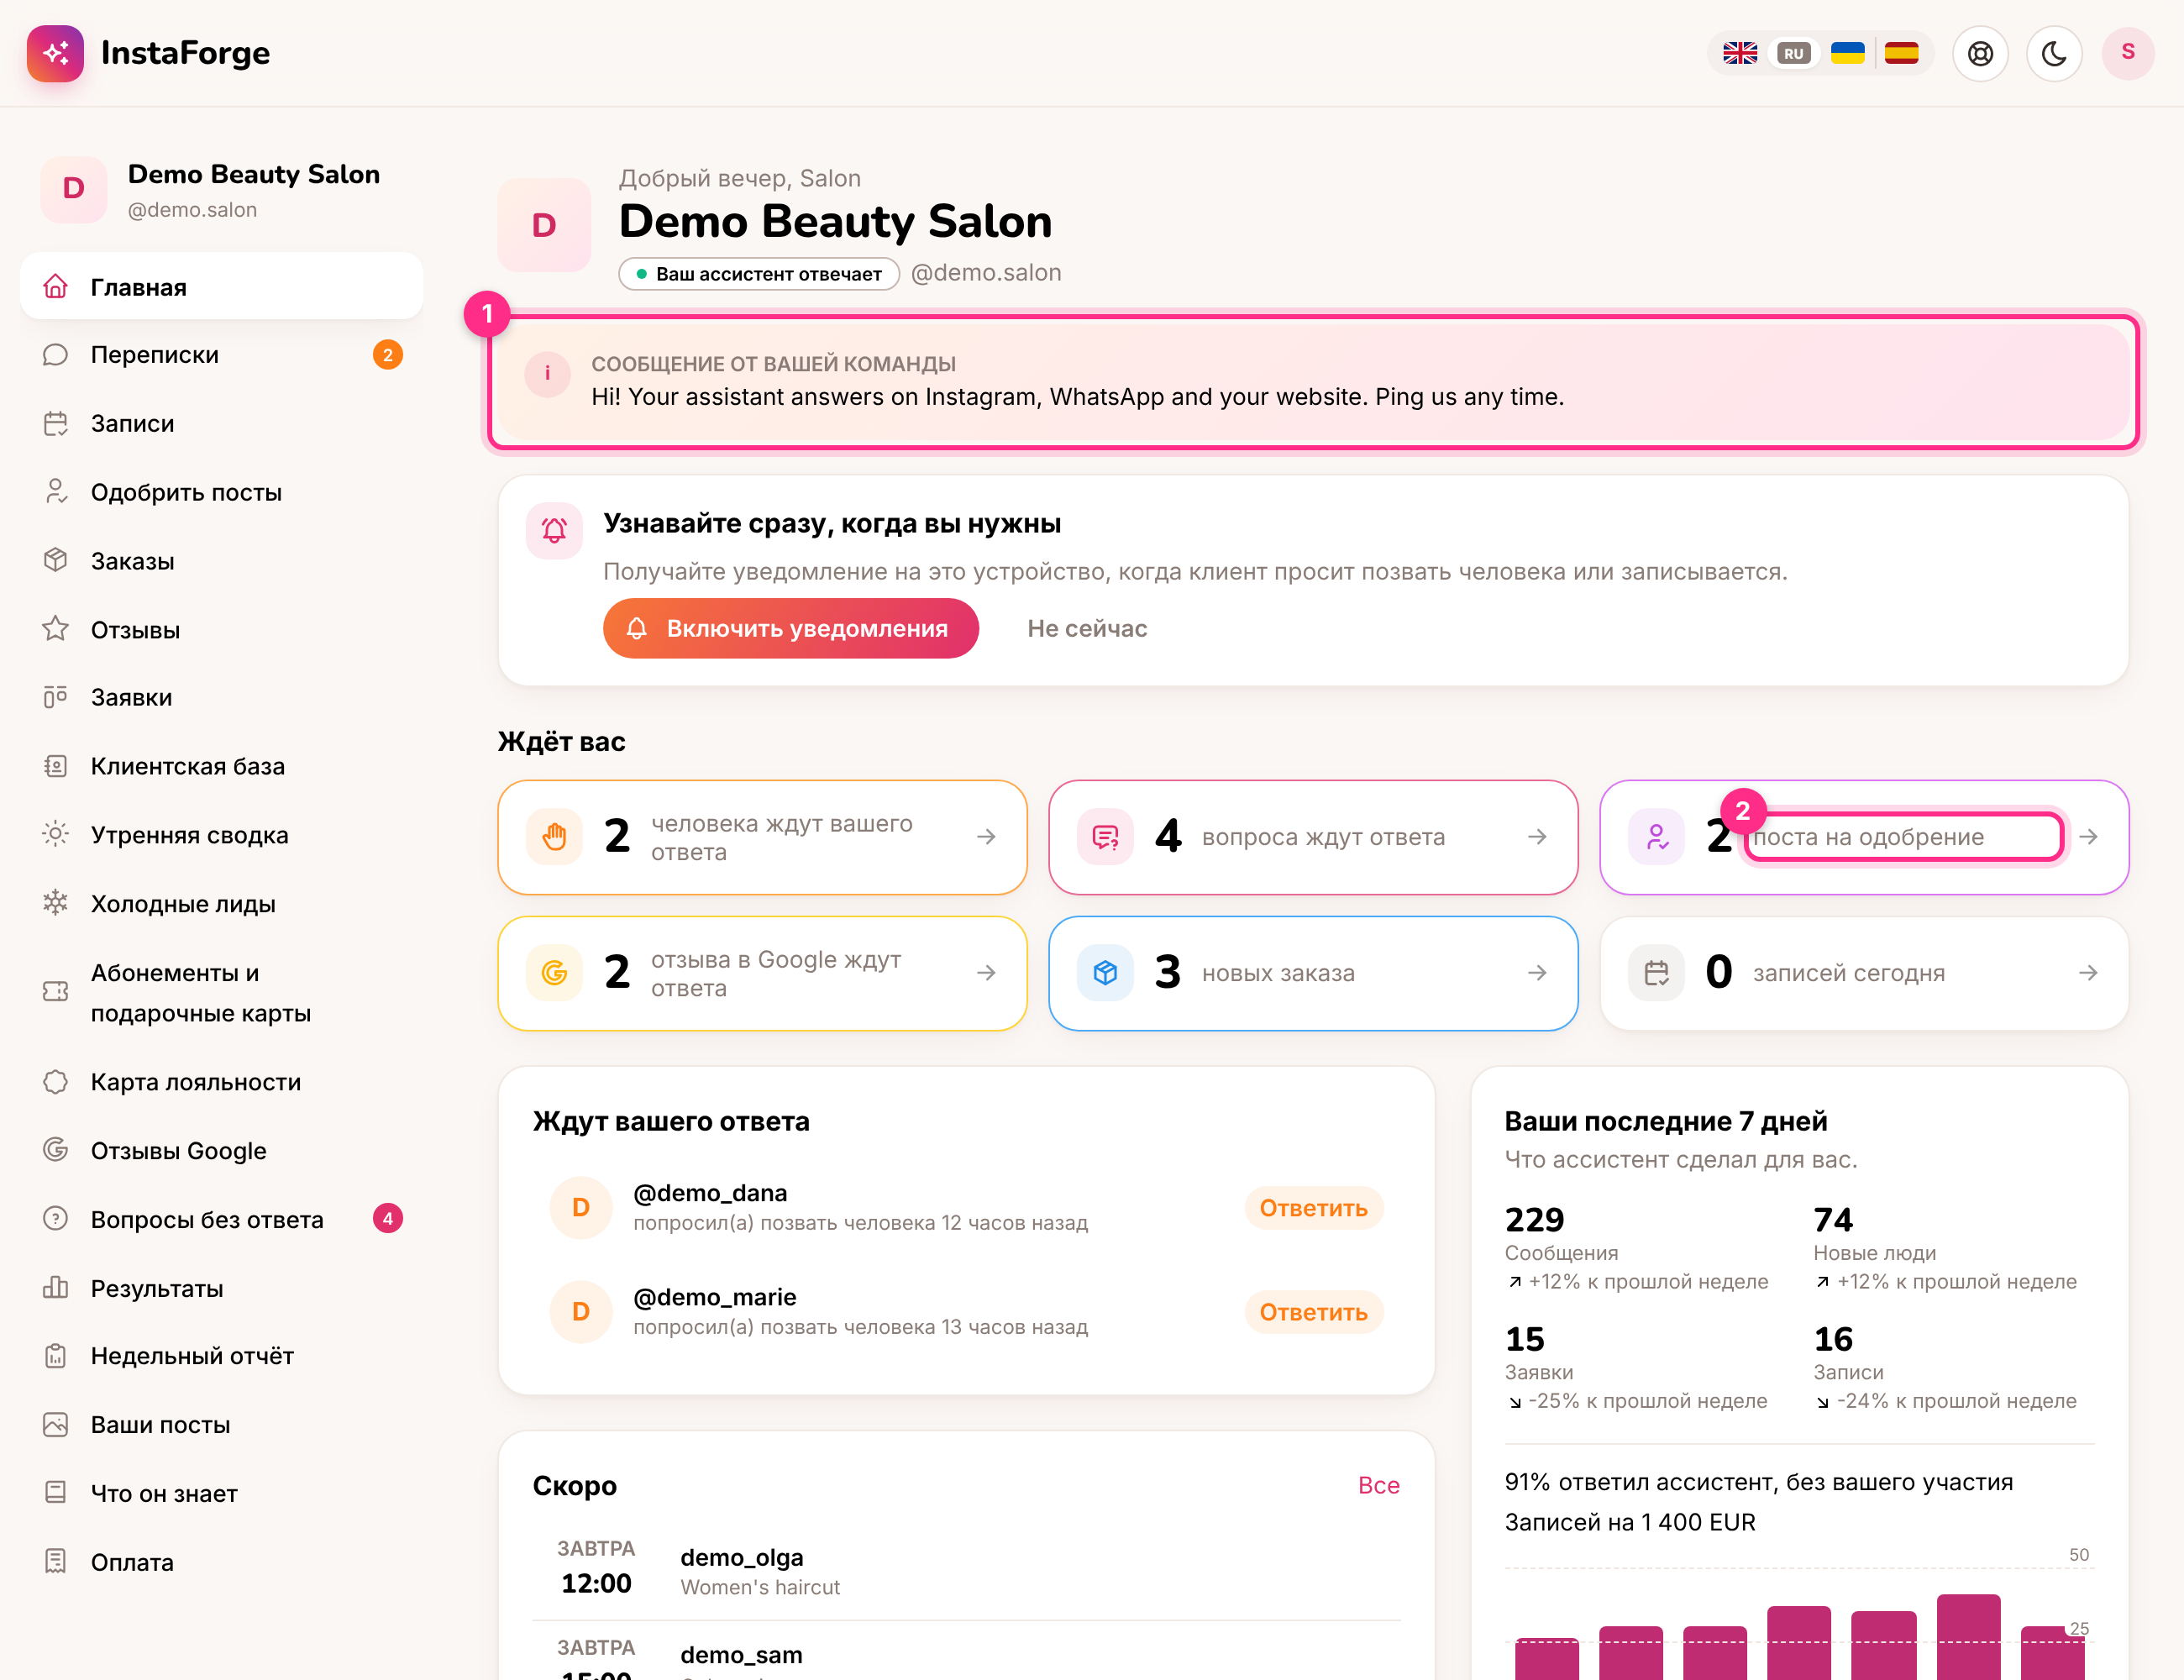
Task: Click the Холодные лиды snowflake icon
Action: (56, 903)
